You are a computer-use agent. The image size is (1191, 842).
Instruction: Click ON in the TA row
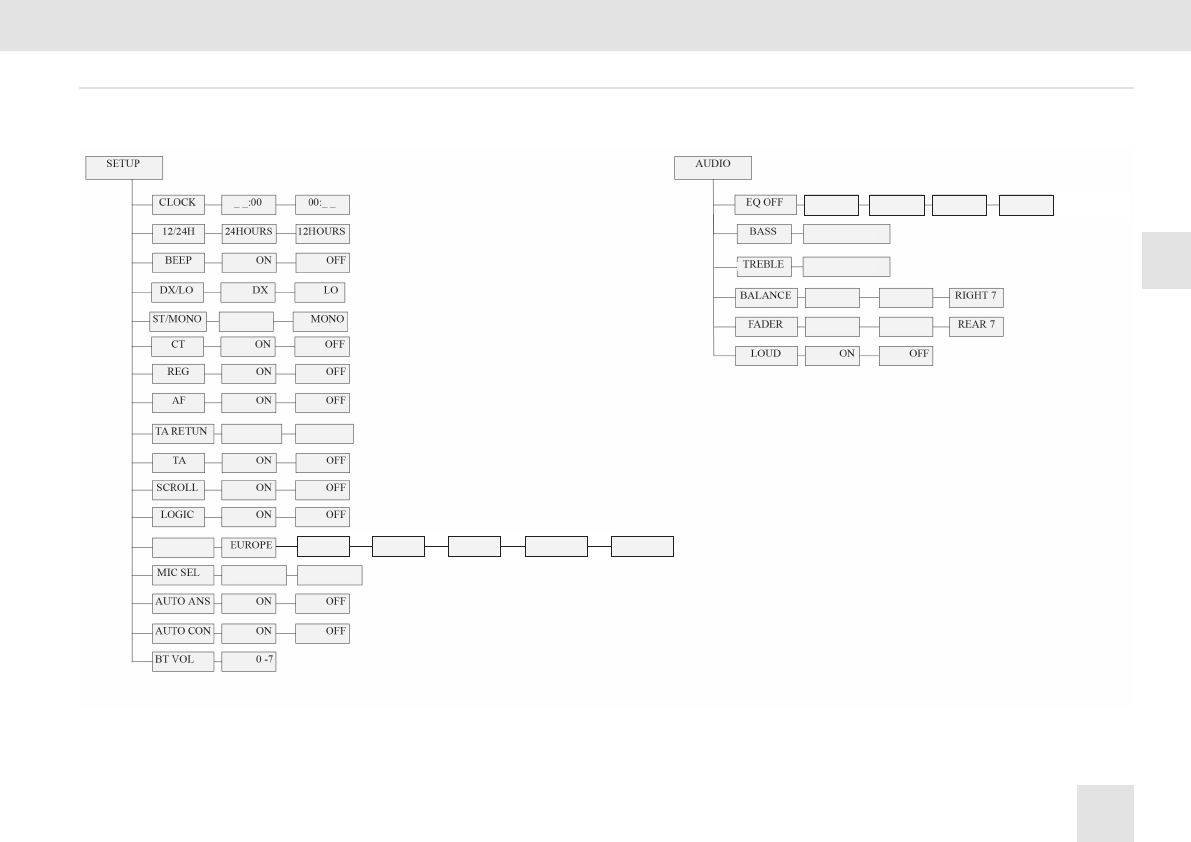point(248,463)
